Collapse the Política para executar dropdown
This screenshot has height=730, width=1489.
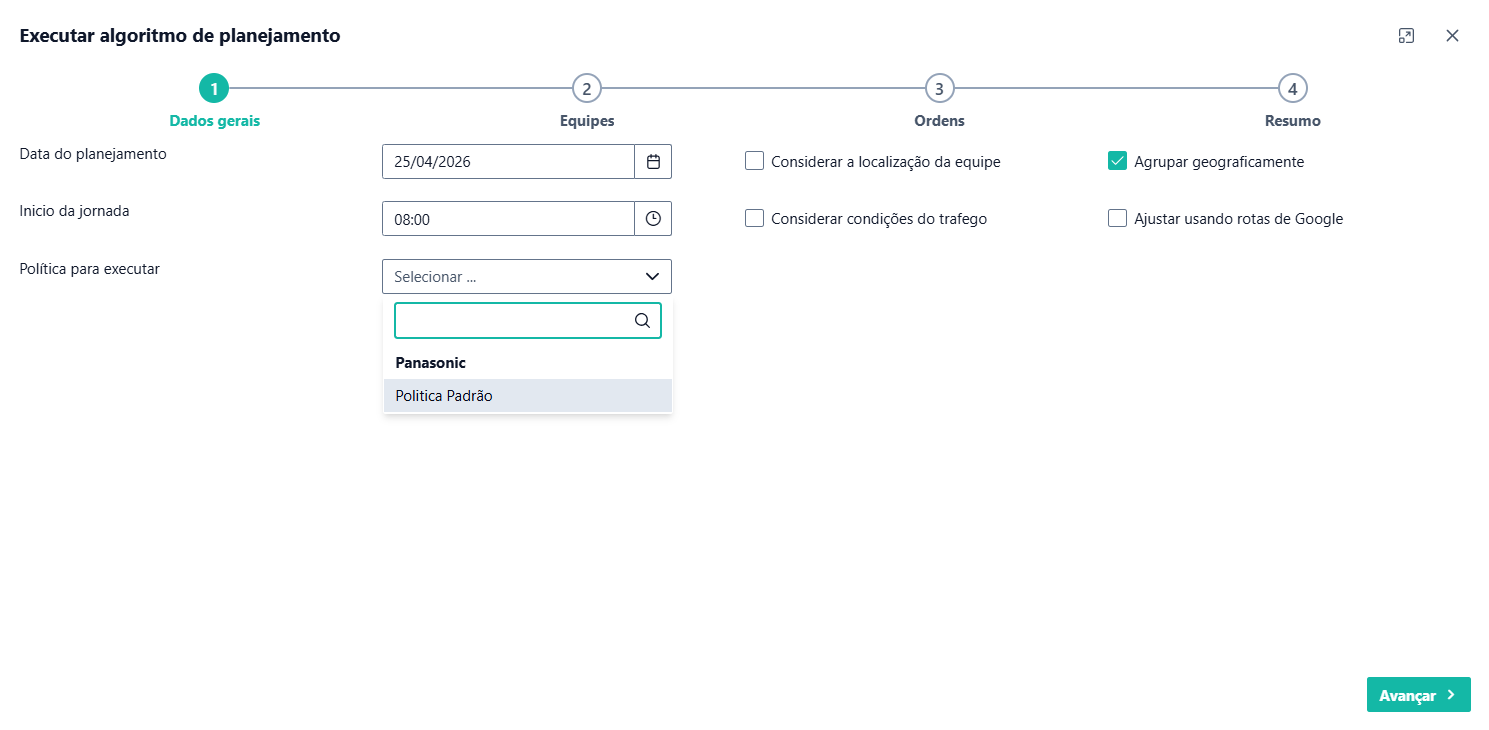coord(652,277)
